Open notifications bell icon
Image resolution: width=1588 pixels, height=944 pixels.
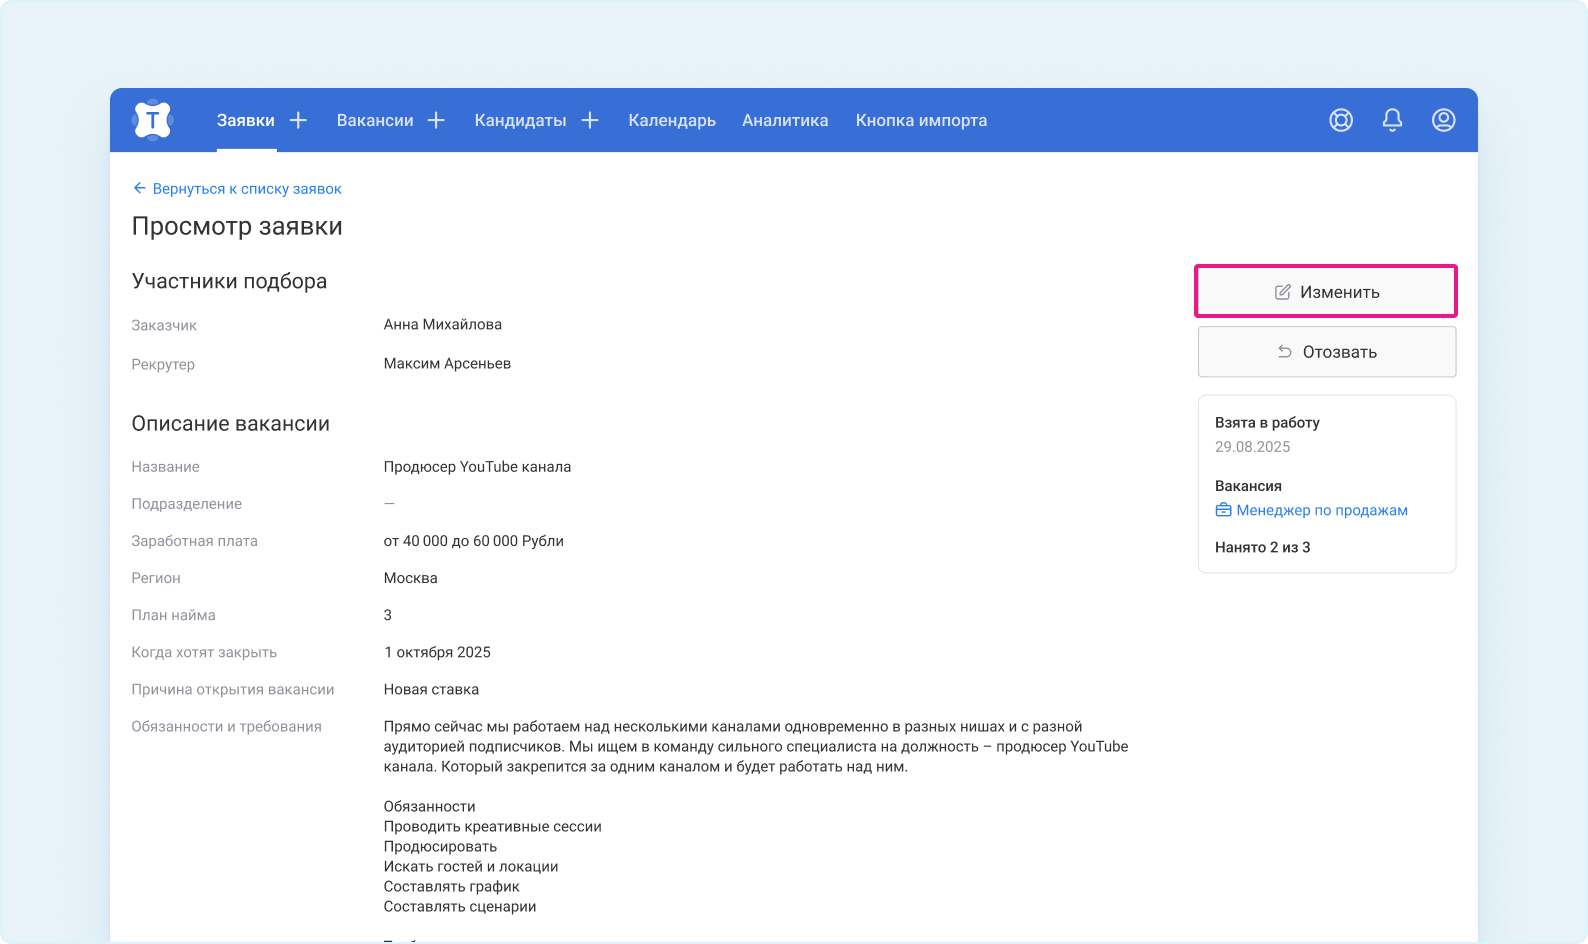(x=1392, y=121)
